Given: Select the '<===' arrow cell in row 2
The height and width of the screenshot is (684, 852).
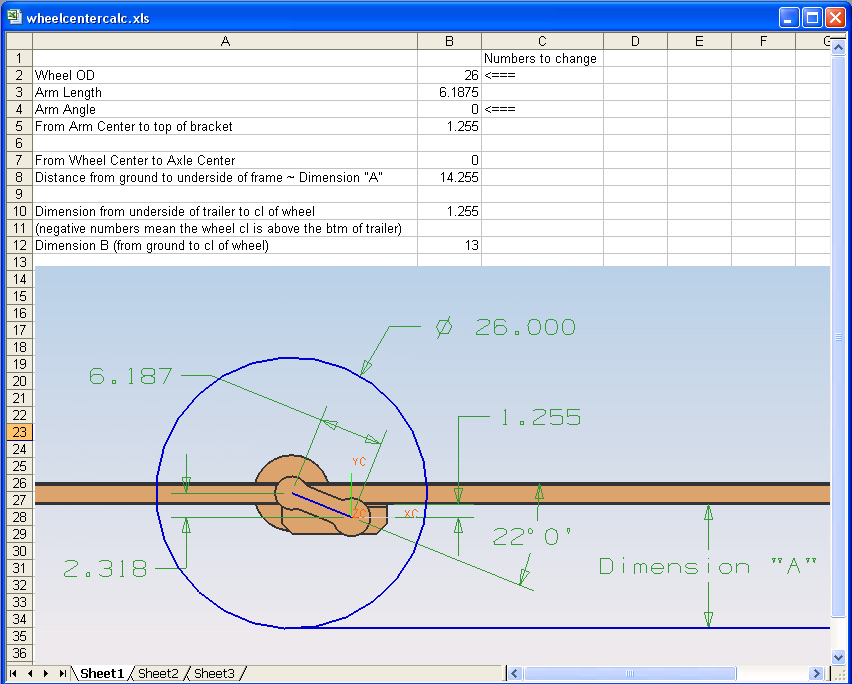Looking at the screenshot, I should point(542,75).
